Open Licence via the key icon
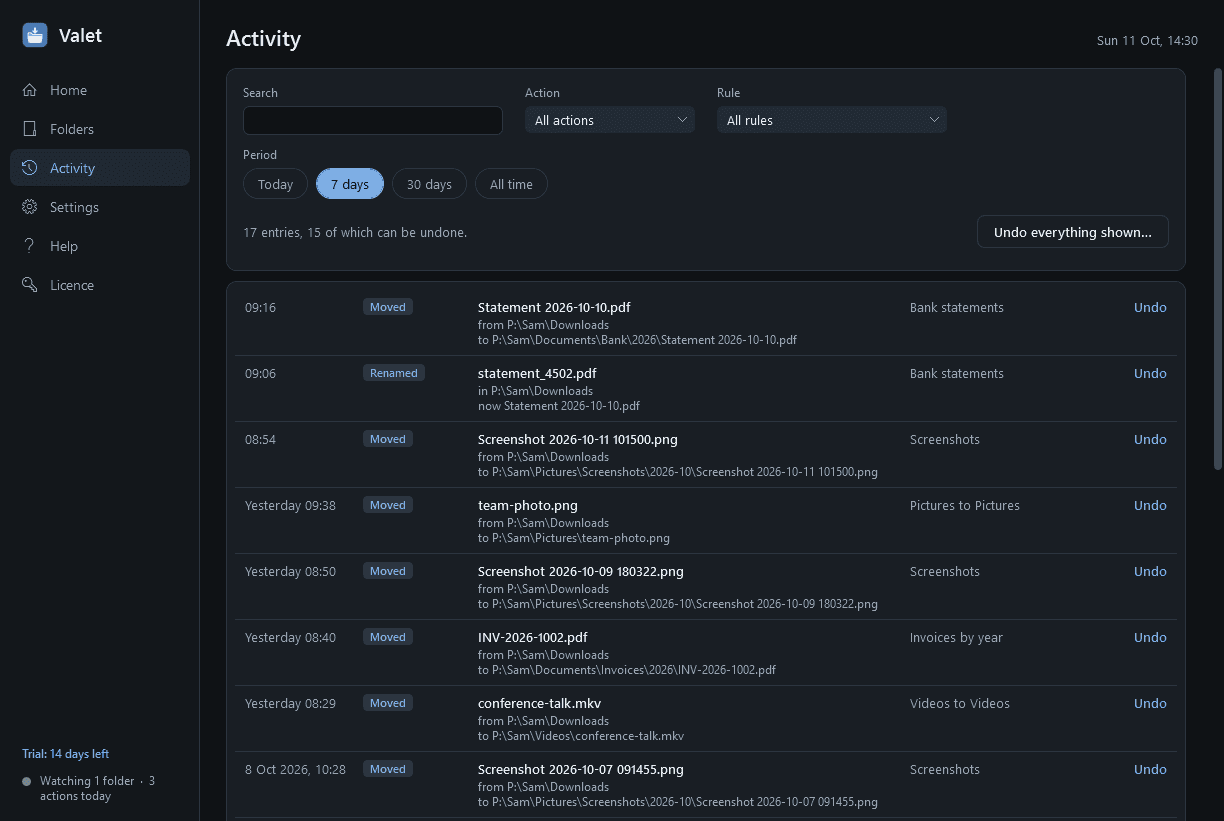This screenshot has height=821, width=1224. point(30,285)
